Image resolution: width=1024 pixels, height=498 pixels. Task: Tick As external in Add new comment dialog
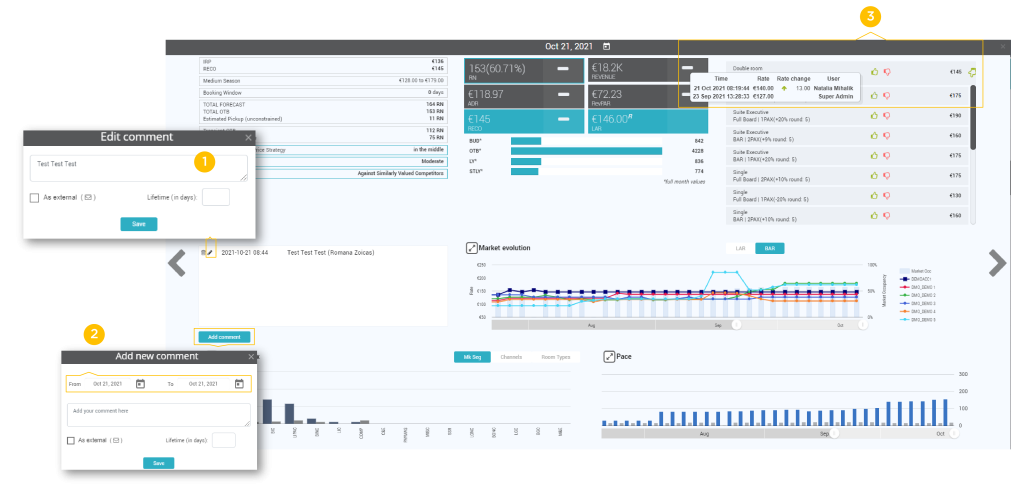point(71,441)
